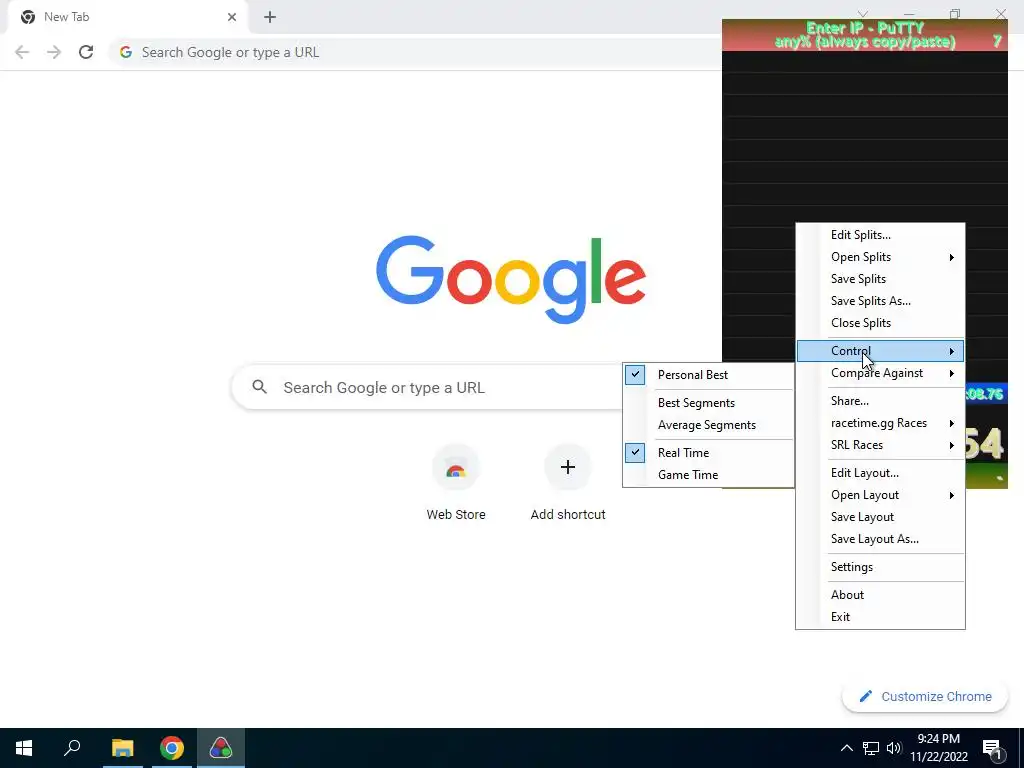Choose Save Layout
Screen dimensions: 1024x768
(880, 517)
